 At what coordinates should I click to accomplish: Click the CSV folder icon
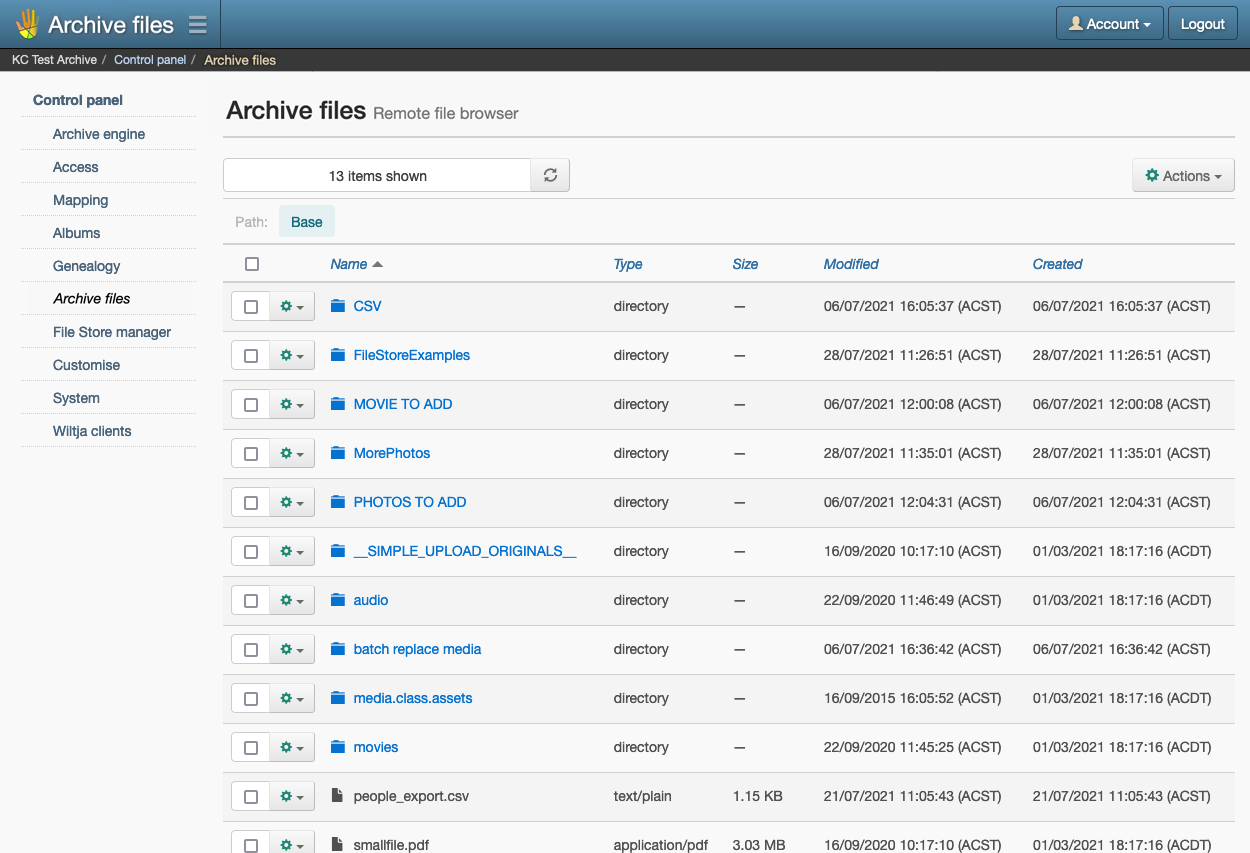pyautogui.click(x=338, y=306)
